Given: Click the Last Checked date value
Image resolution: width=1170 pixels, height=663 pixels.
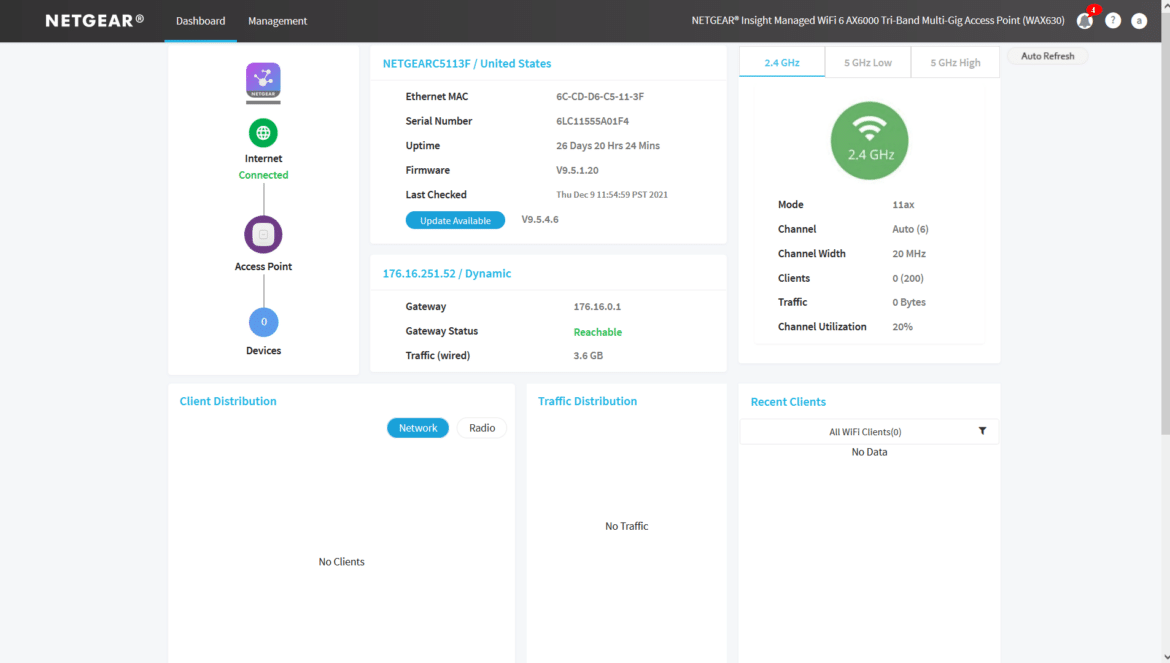Looking at the screenshot, I should (612, 195).
